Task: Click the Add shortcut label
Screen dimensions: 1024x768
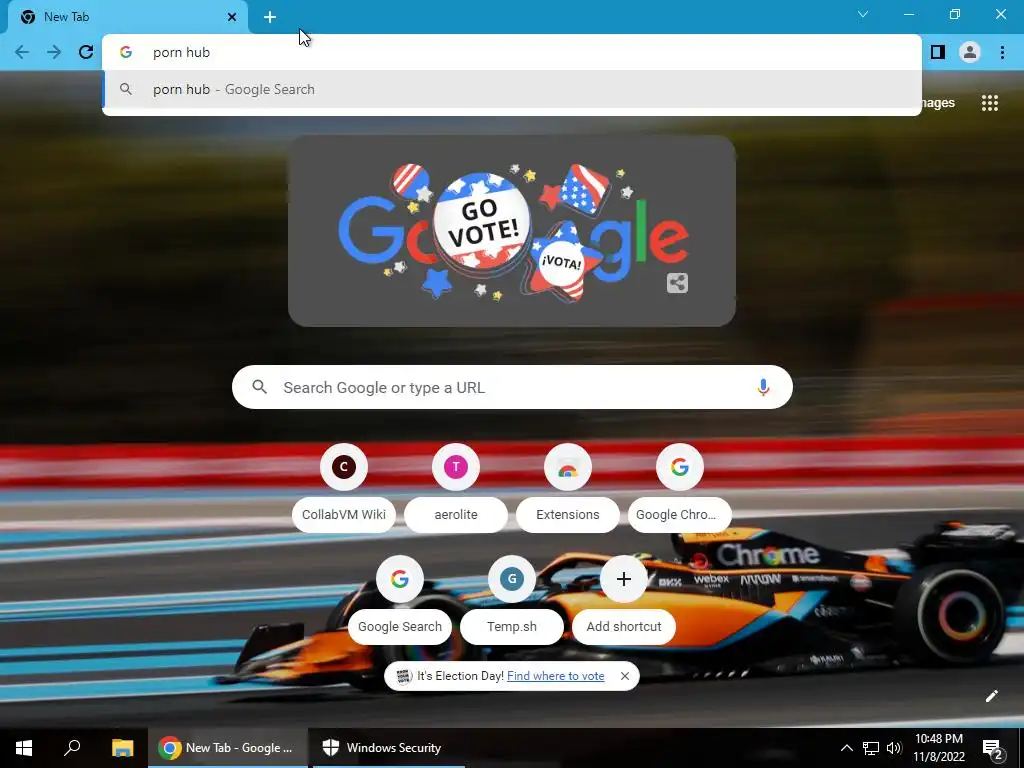Action: click(624, 626)
